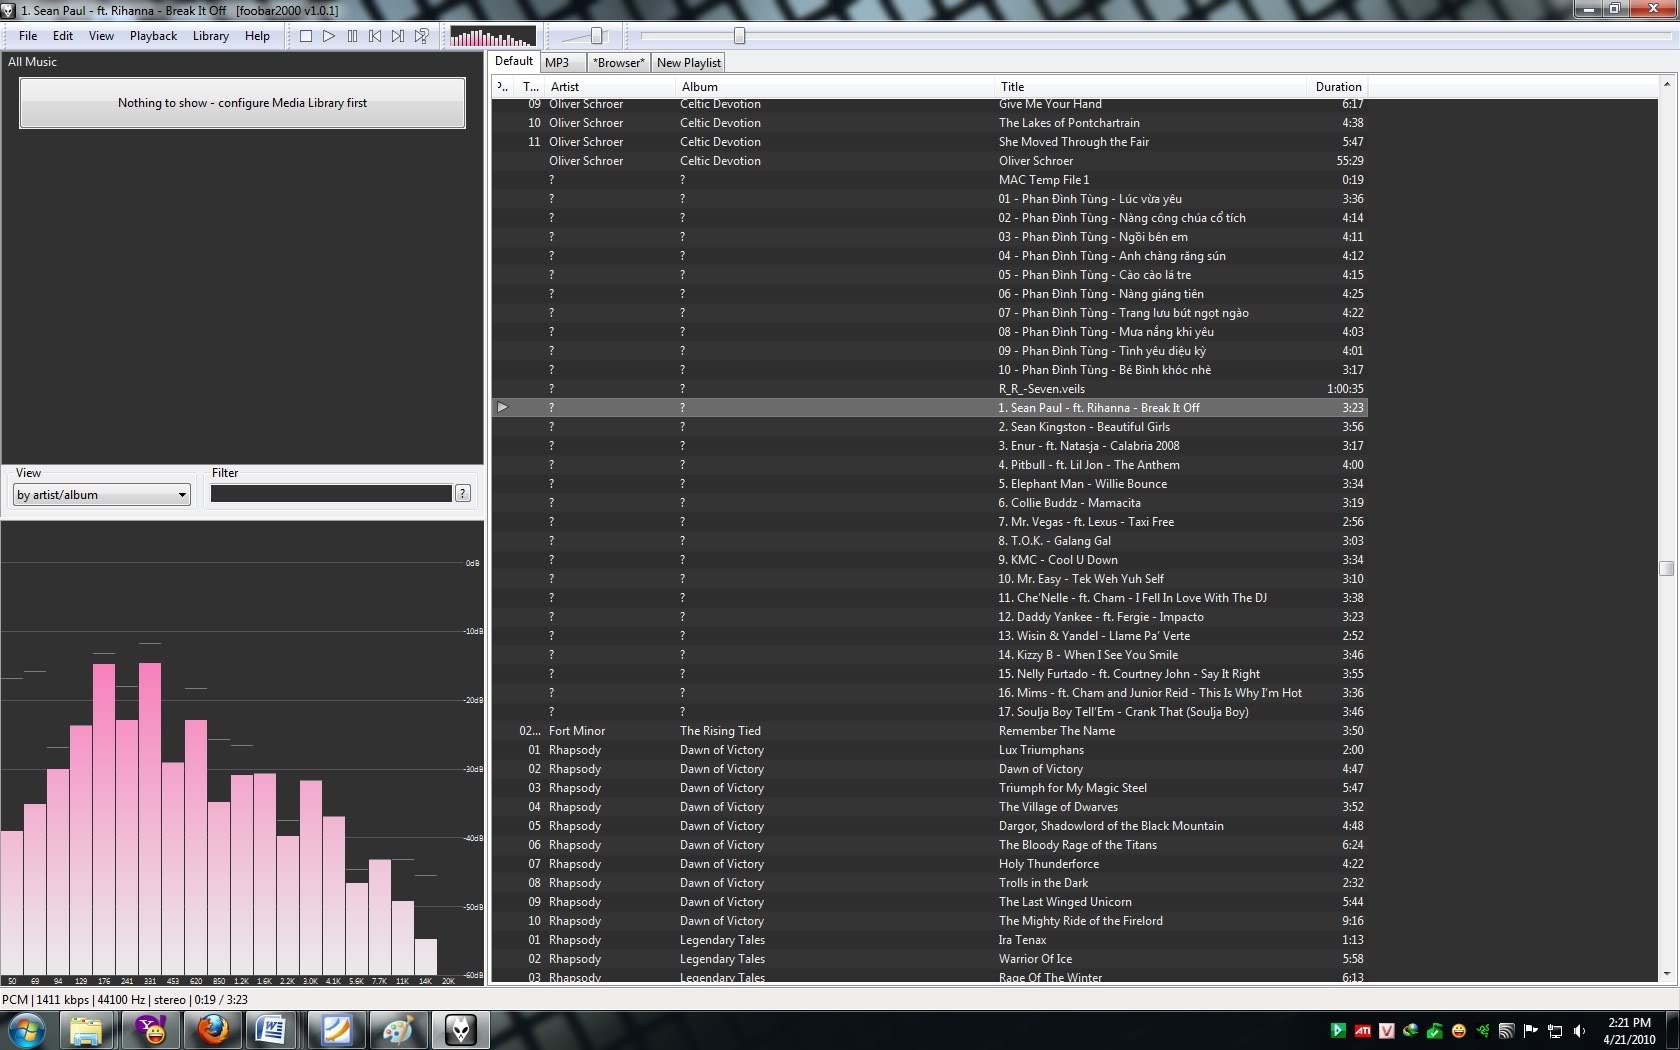1680x1050 pixels.
Task: Play a random track
Action: click(x=422, y=36)
